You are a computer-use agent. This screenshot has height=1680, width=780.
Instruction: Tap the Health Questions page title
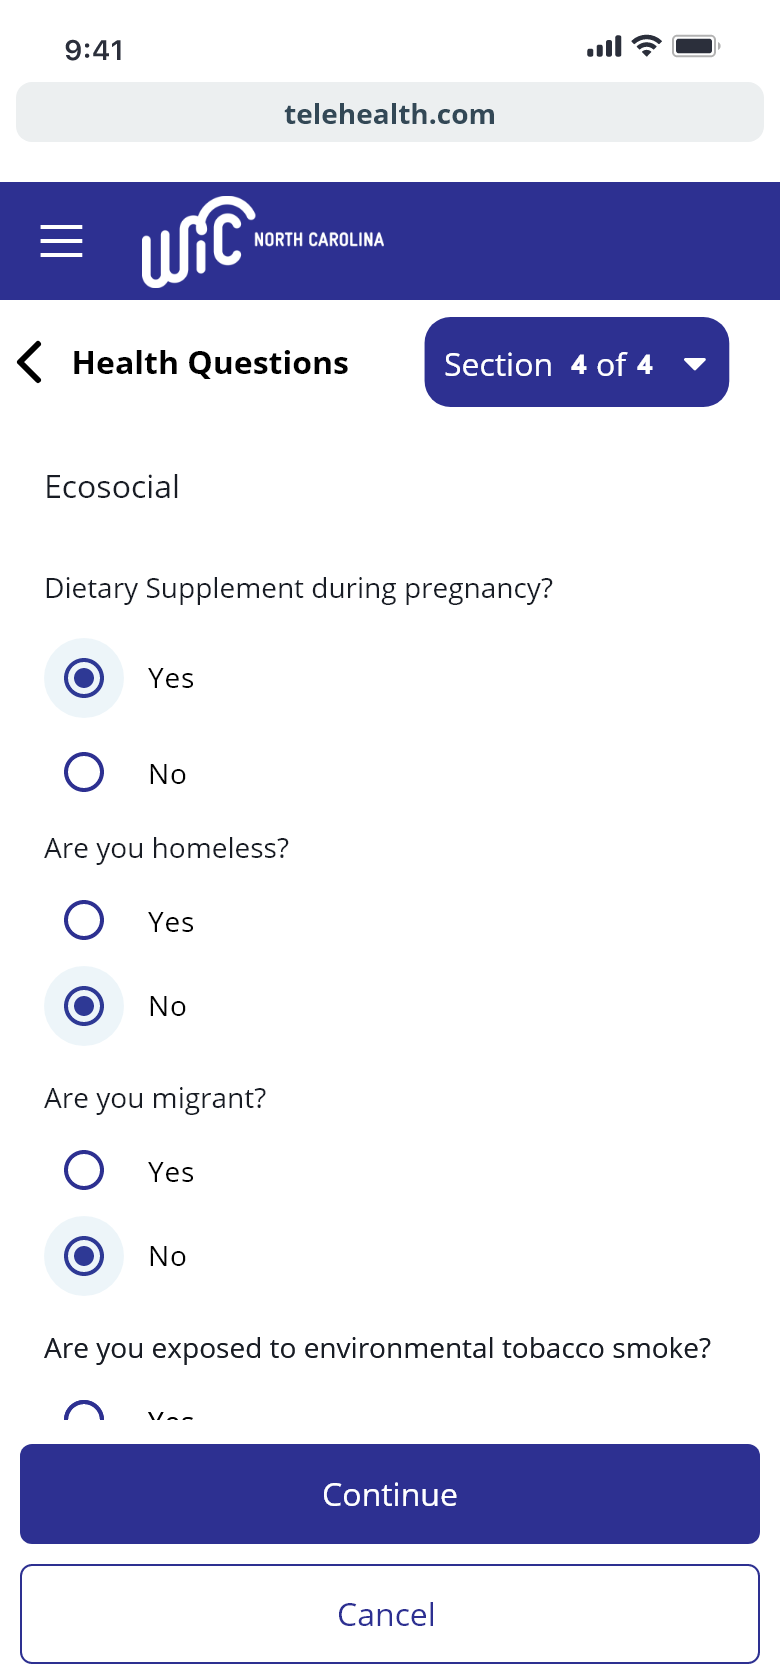pos(210,363)
